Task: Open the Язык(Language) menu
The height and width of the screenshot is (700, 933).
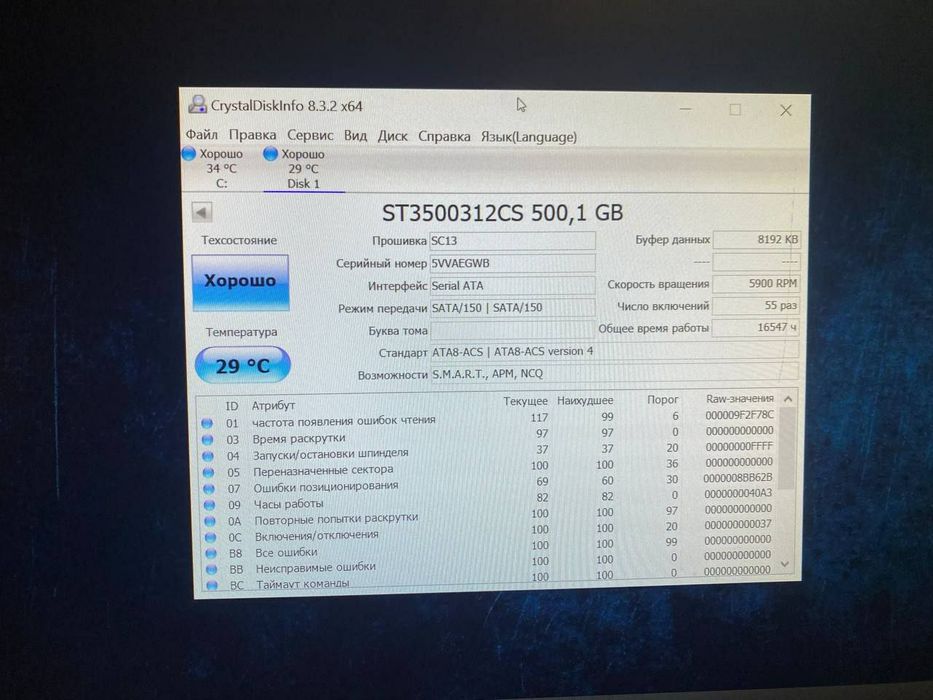Action: (529, 137)
